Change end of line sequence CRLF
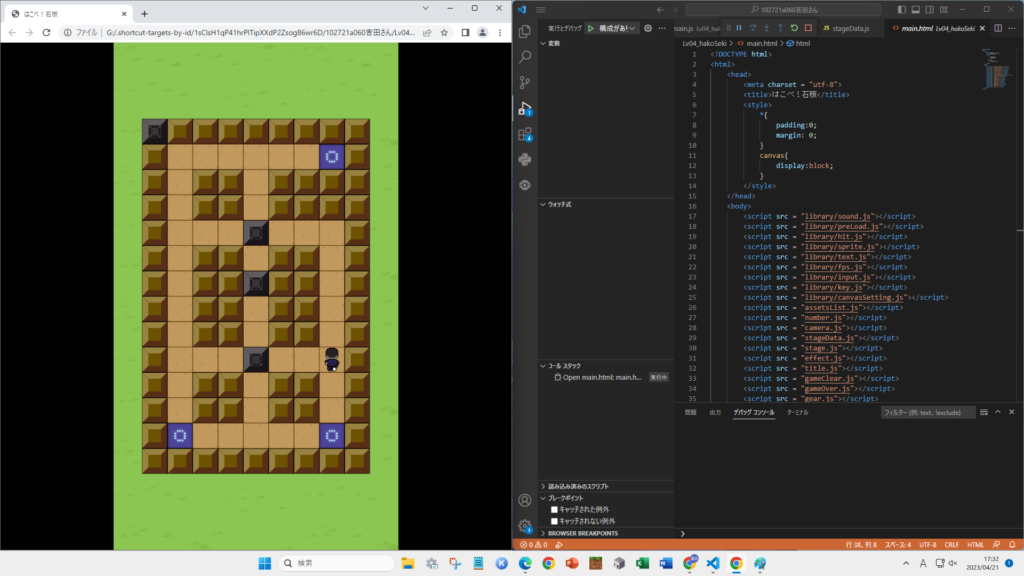The image size is (1024, 576). (952, 545)
